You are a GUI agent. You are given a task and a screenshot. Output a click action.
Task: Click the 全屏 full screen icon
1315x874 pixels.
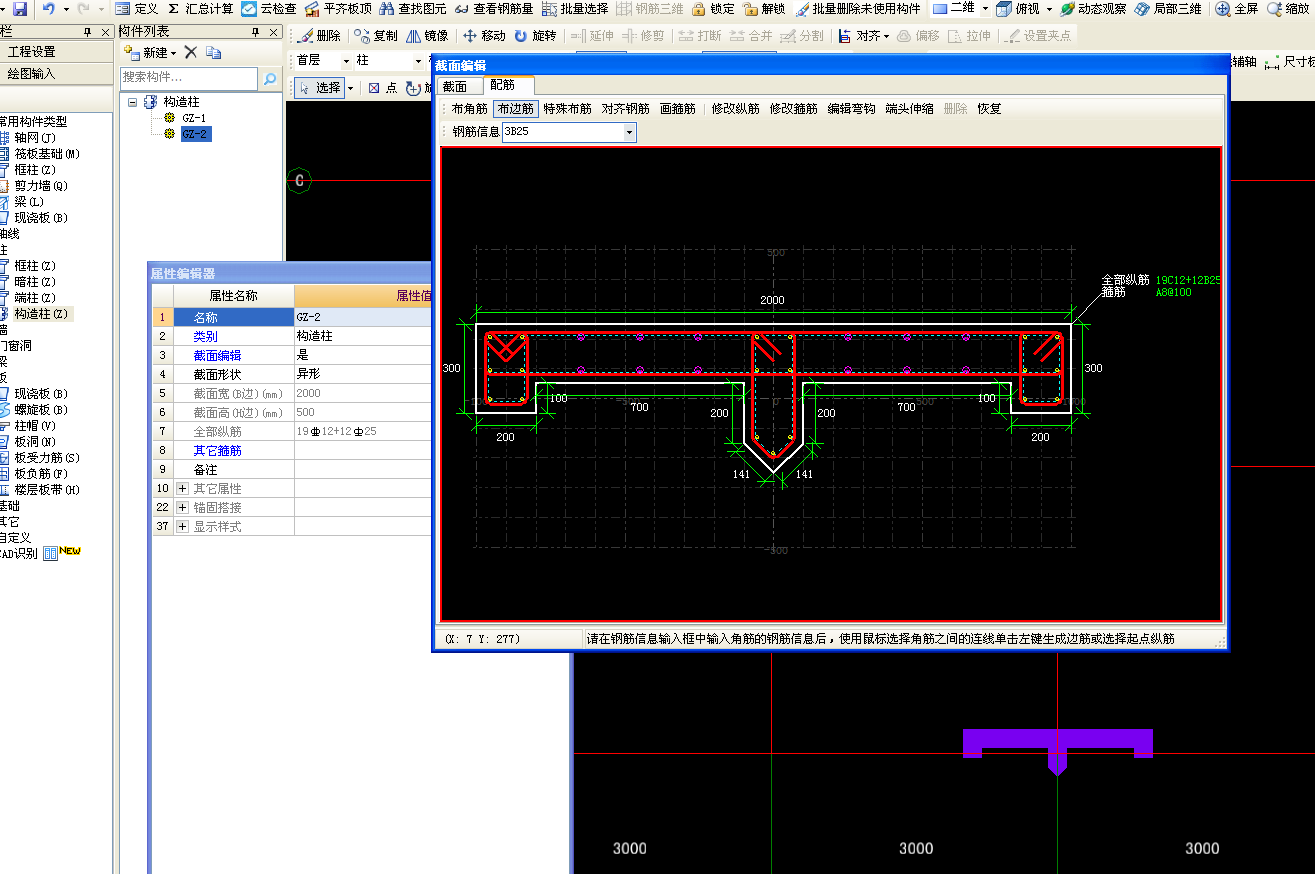(1237, 8)
